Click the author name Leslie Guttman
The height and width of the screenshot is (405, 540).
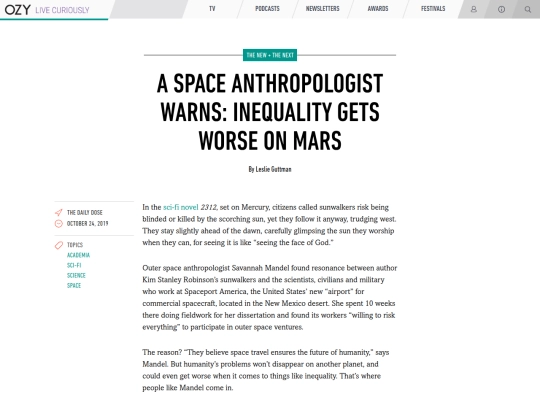(273, 169)
